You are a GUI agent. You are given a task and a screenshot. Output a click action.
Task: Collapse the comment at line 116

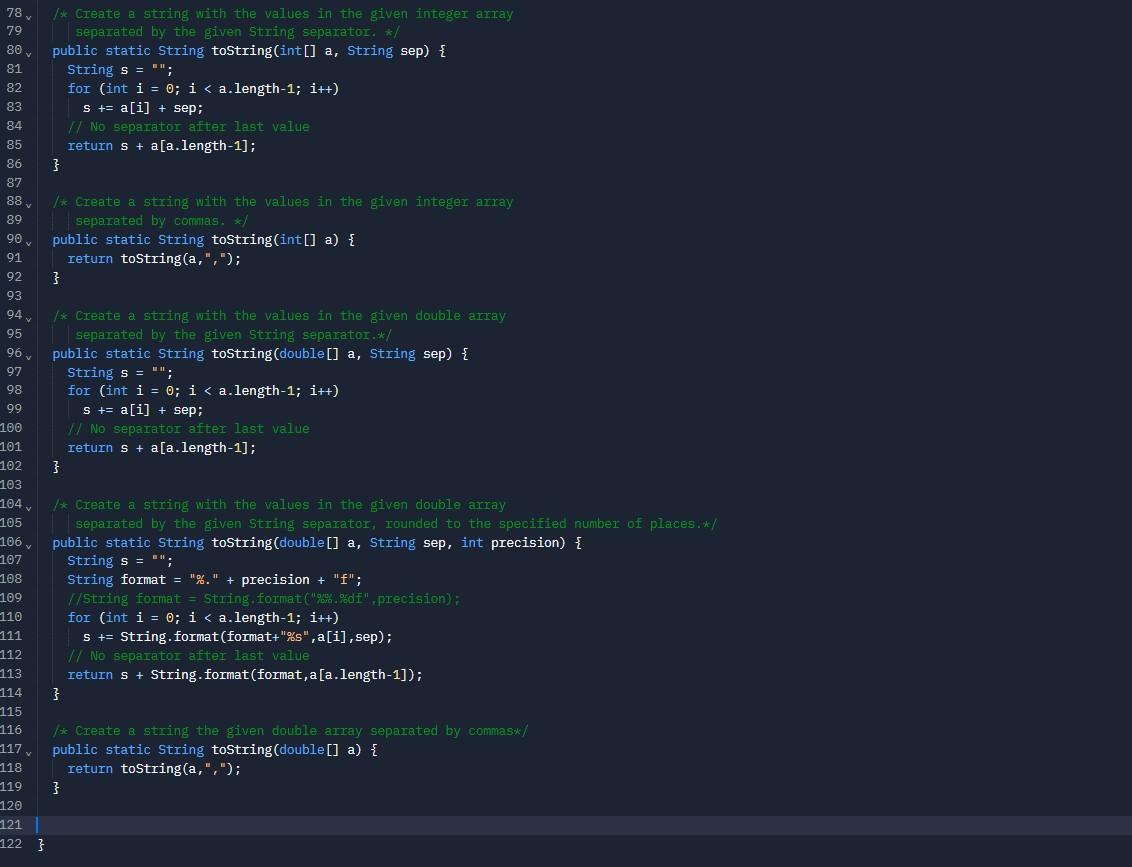30,731
